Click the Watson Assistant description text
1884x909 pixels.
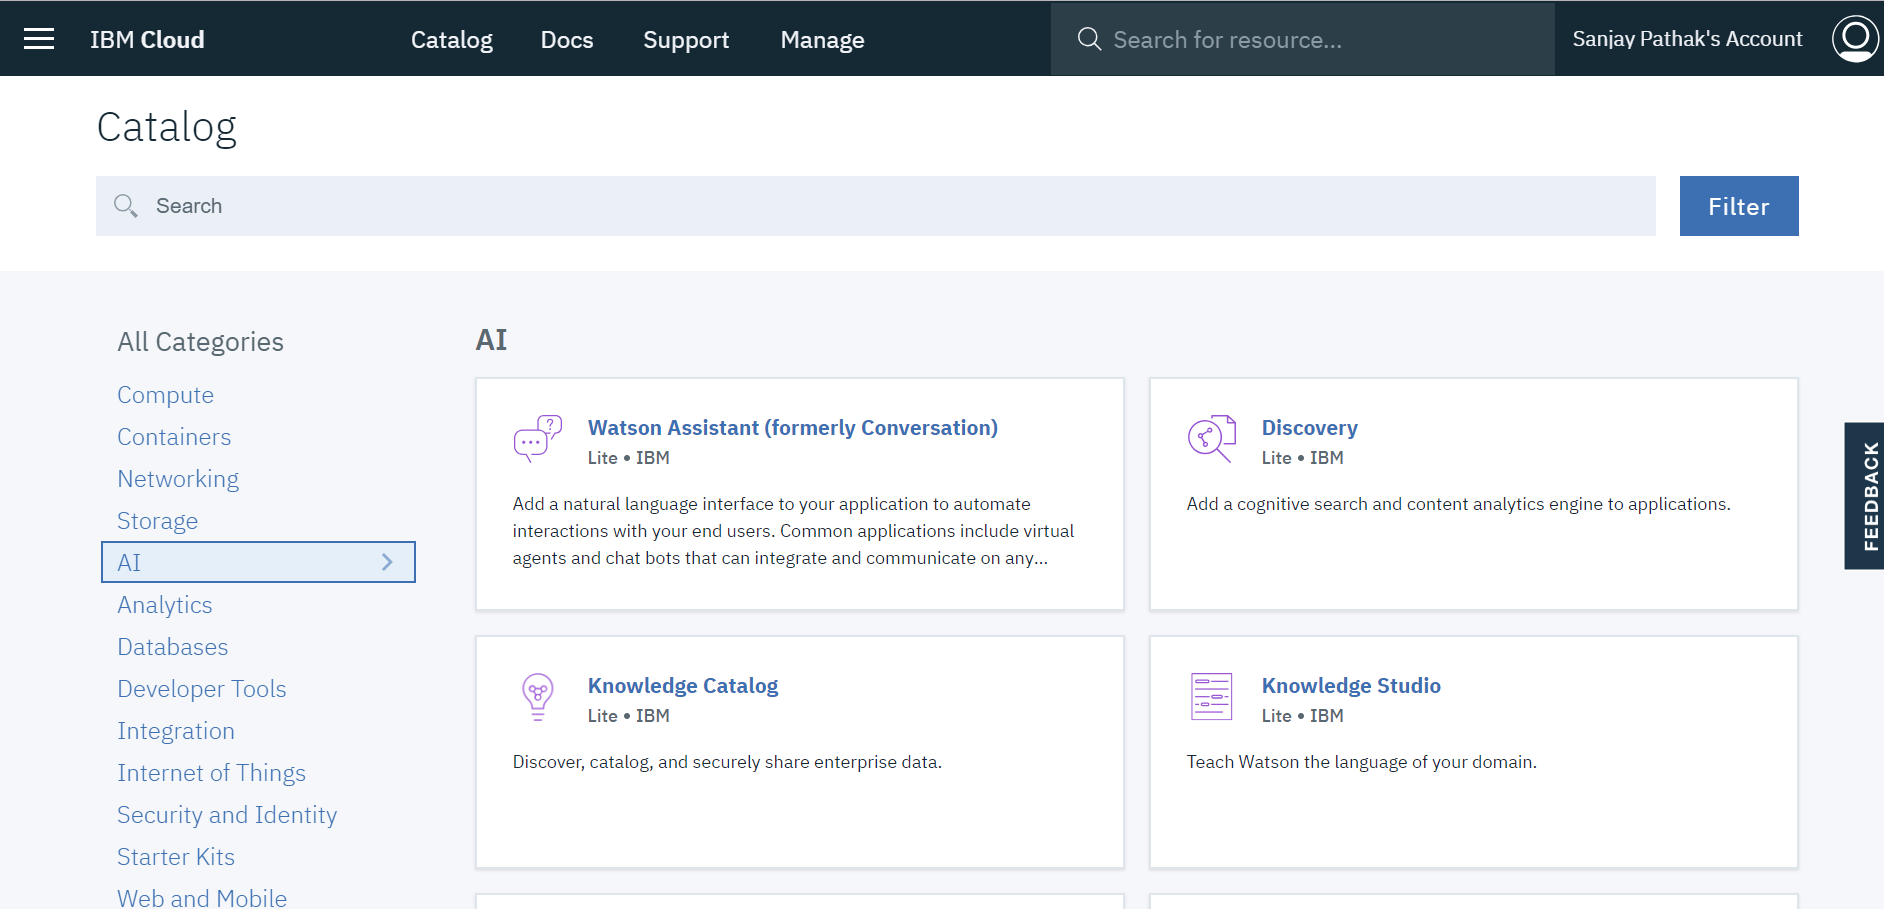(794, 531)
